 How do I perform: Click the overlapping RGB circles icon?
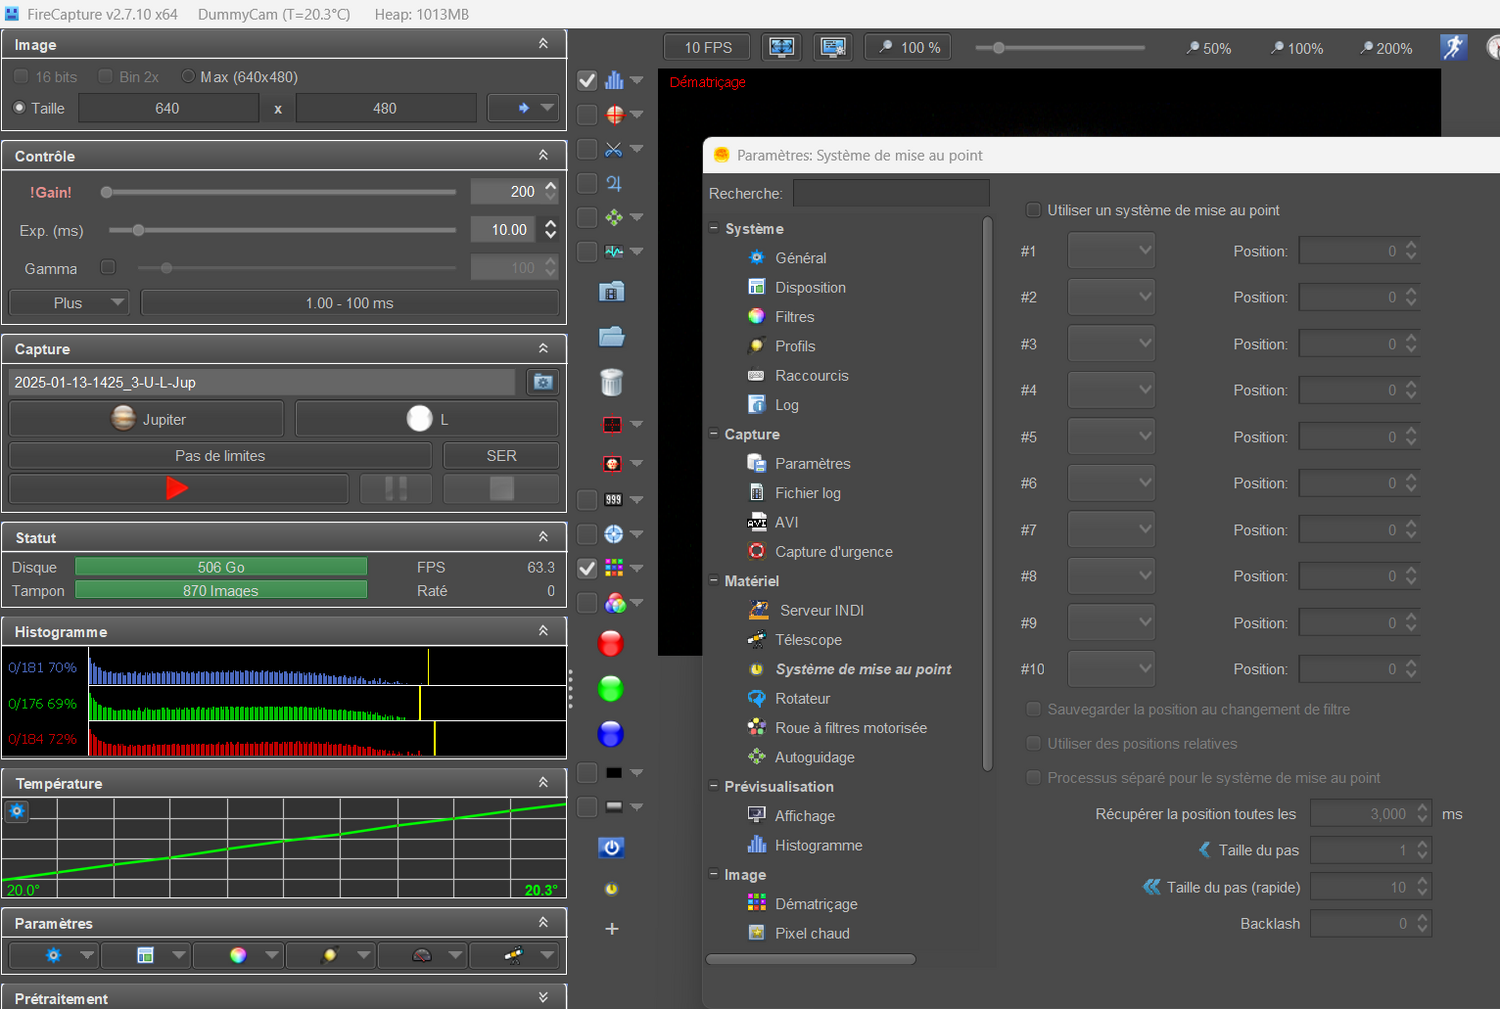(614, 603)
